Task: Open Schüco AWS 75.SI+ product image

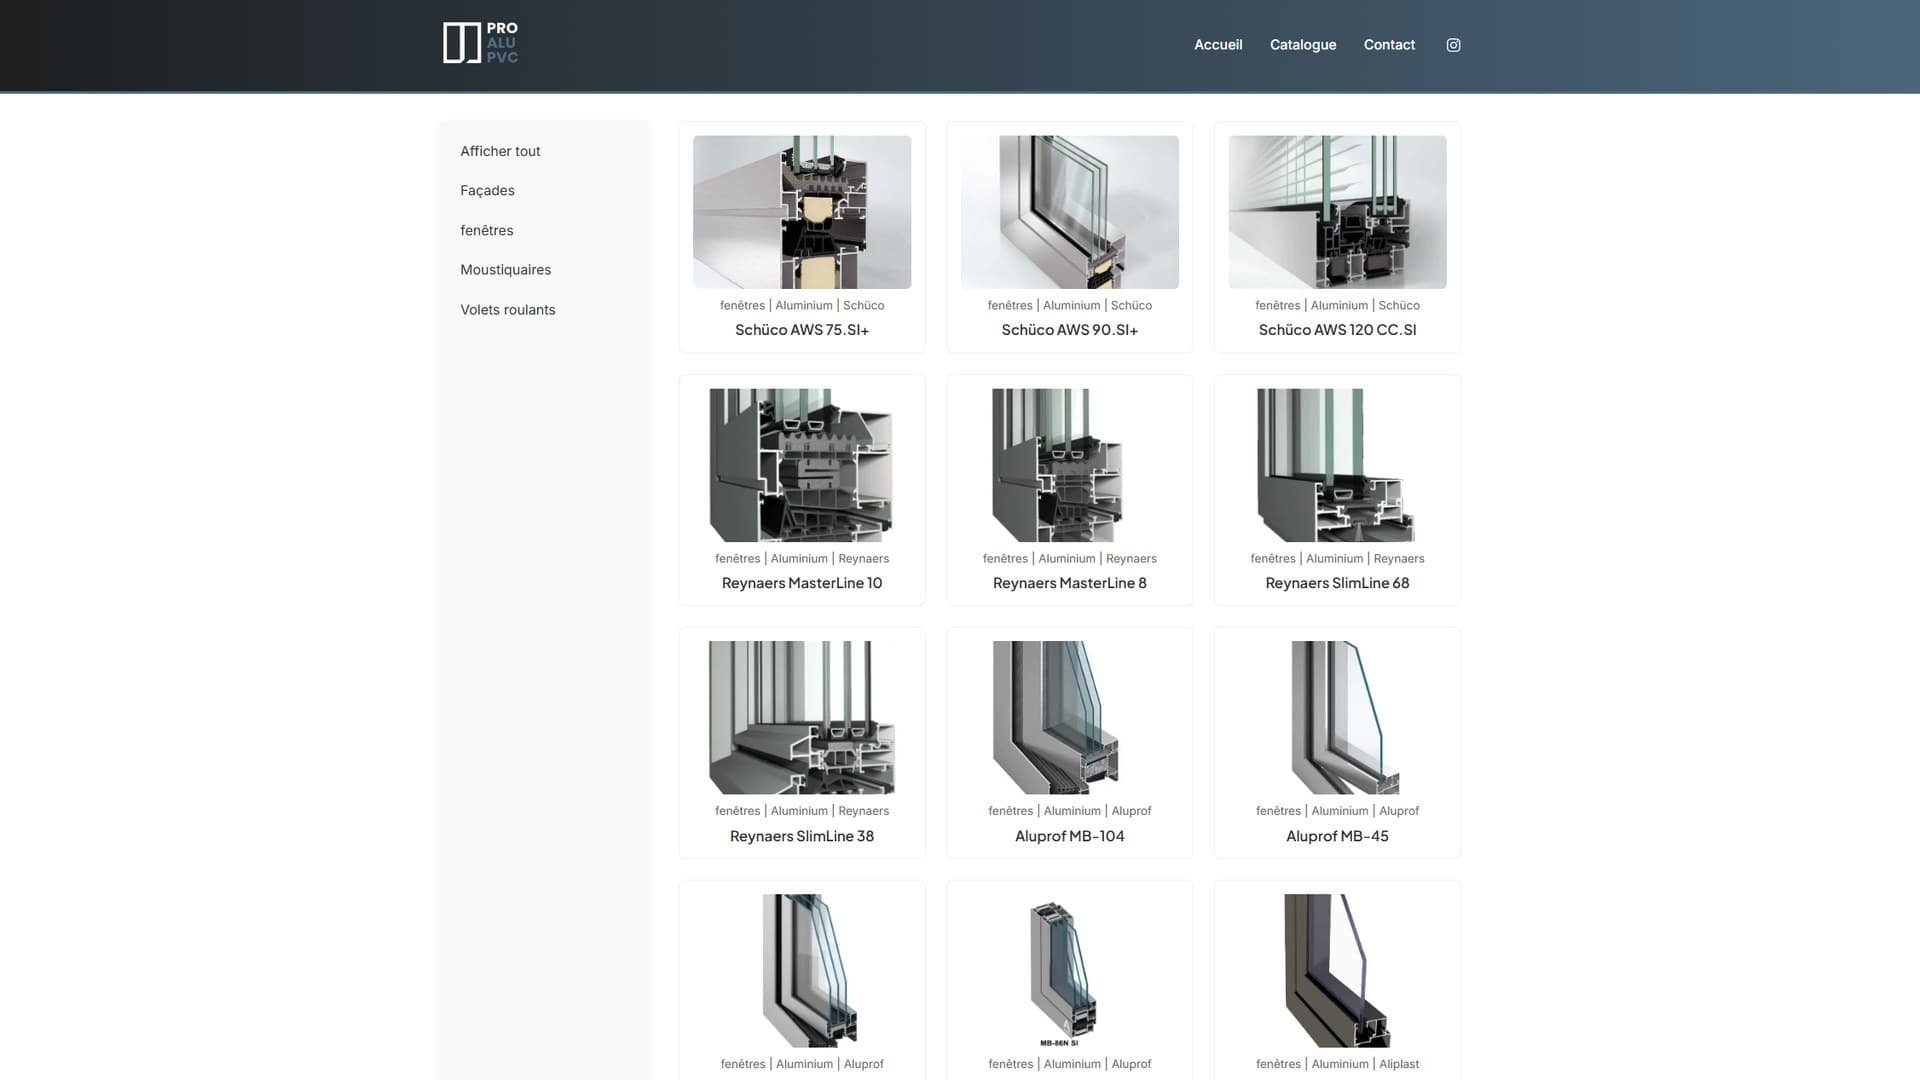Action: [x=802, y=212]
